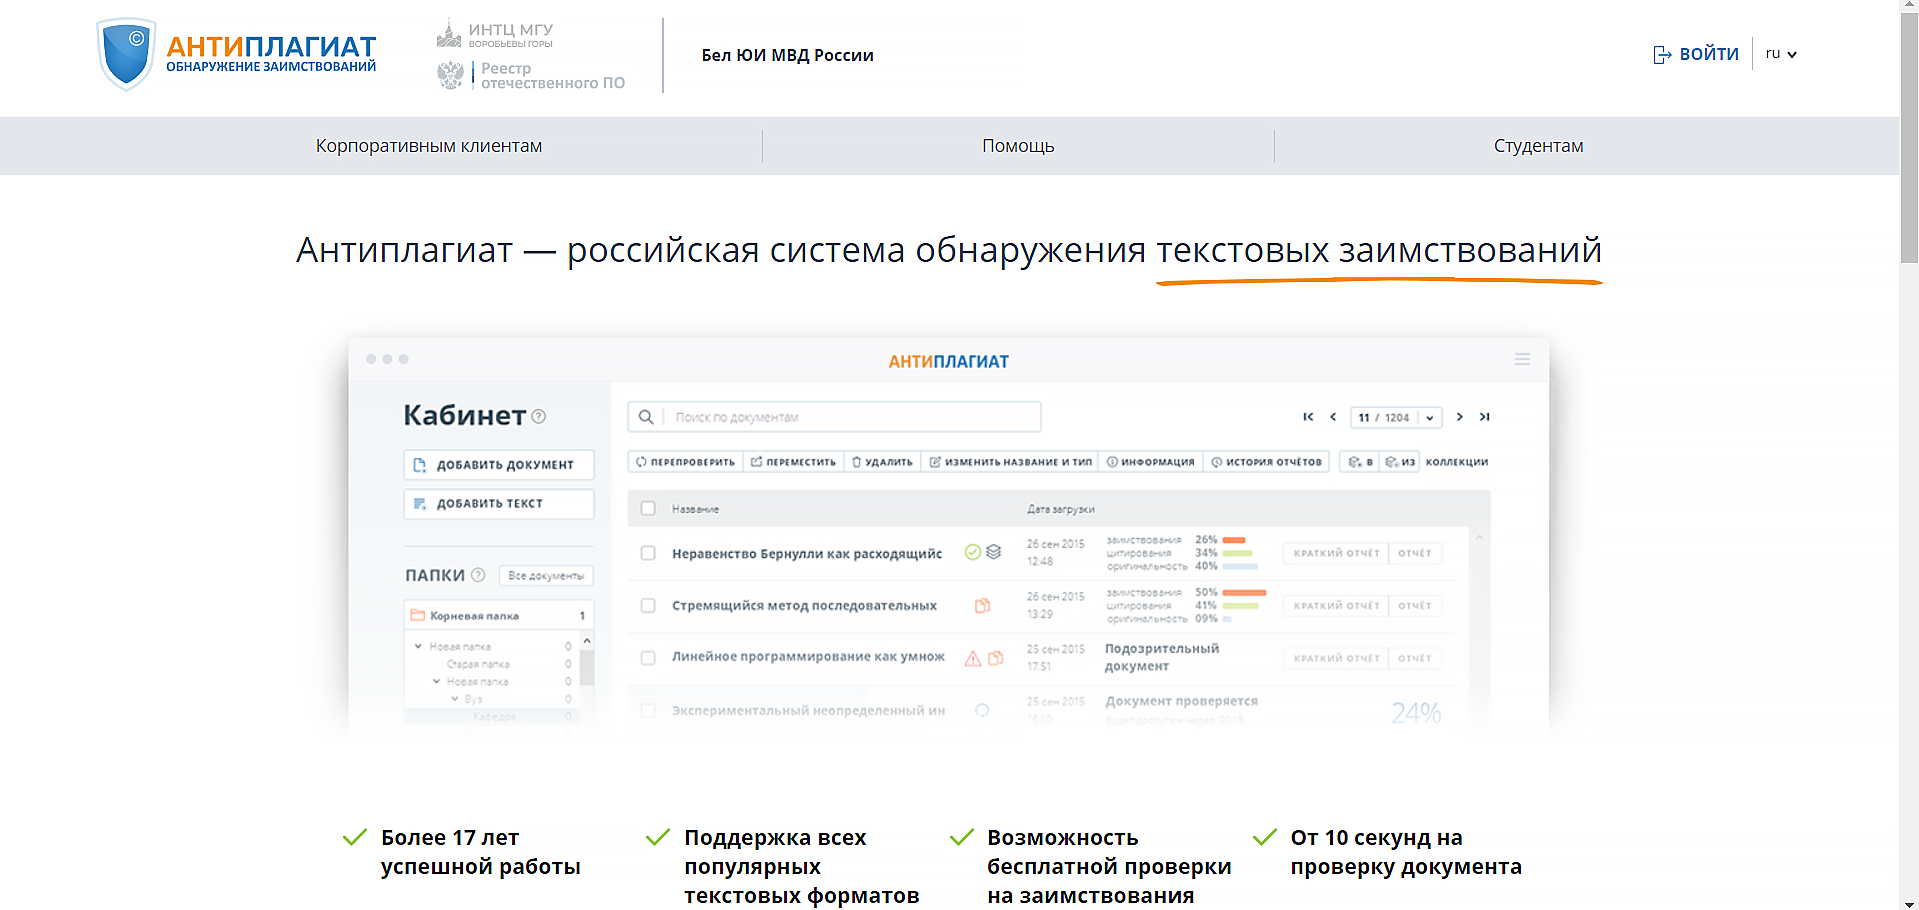Click the ПЕРЕПРОВЕРИТЬ toolbar button

(x=685, y=462)
